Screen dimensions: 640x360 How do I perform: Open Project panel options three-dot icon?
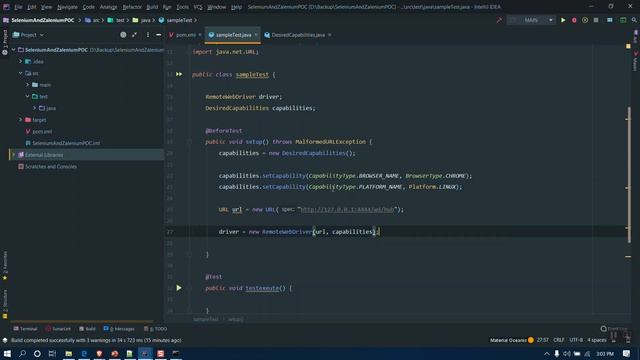click(147, 35)
